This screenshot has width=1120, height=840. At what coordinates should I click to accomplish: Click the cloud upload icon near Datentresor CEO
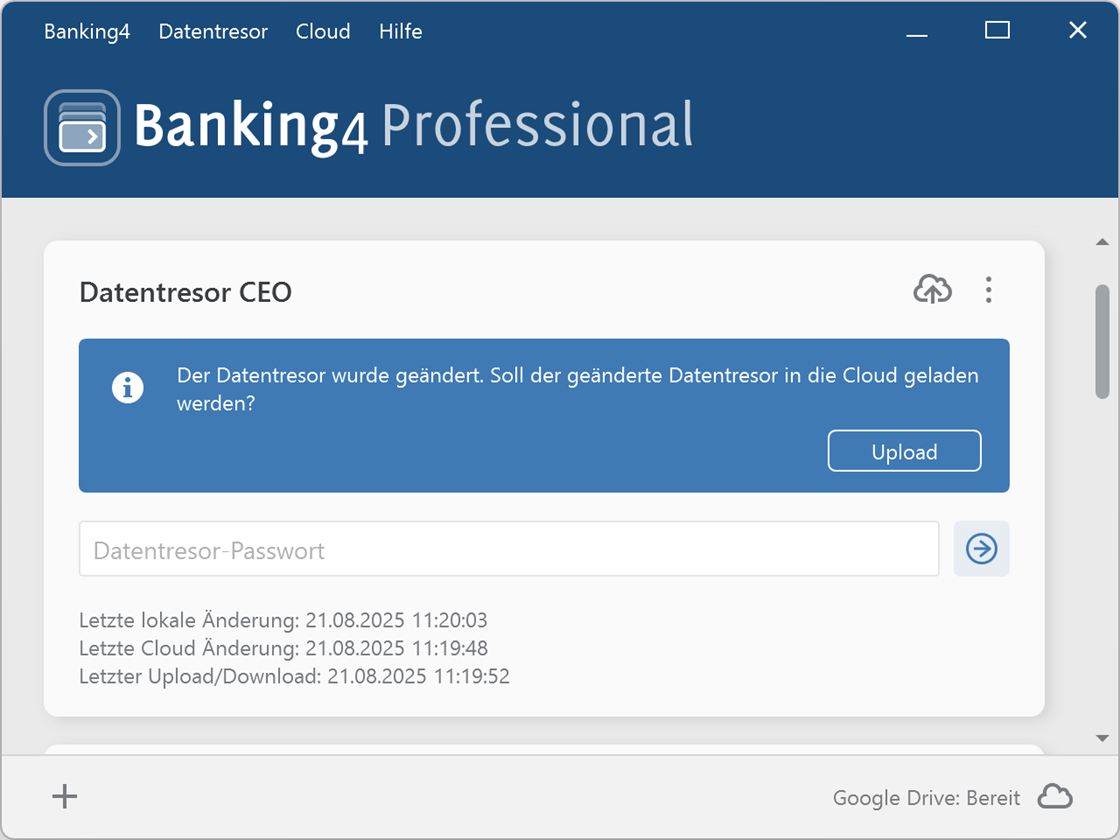(x=933, y=290)
